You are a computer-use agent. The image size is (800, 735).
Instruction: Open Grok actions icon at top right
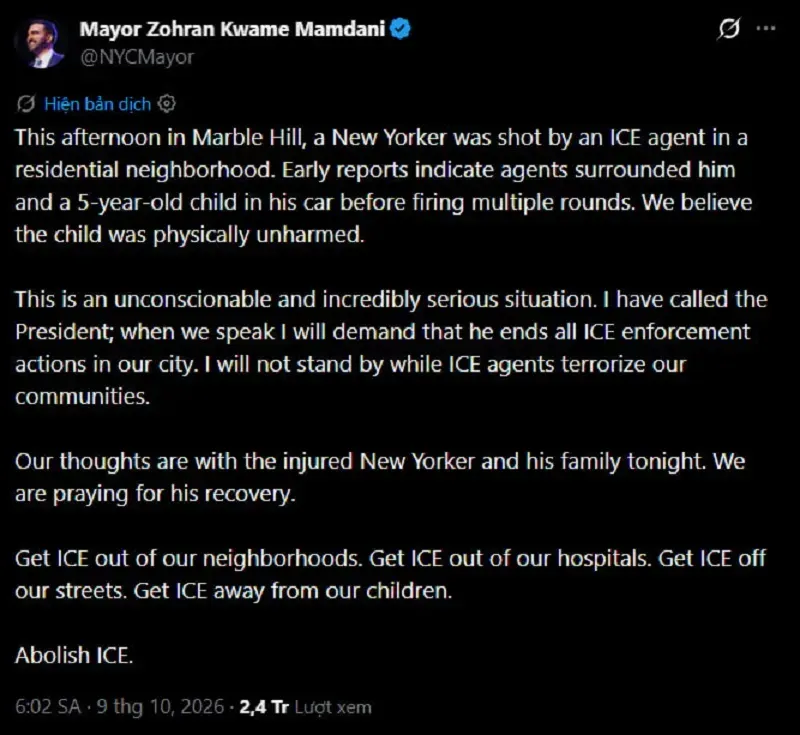point(729,29)
